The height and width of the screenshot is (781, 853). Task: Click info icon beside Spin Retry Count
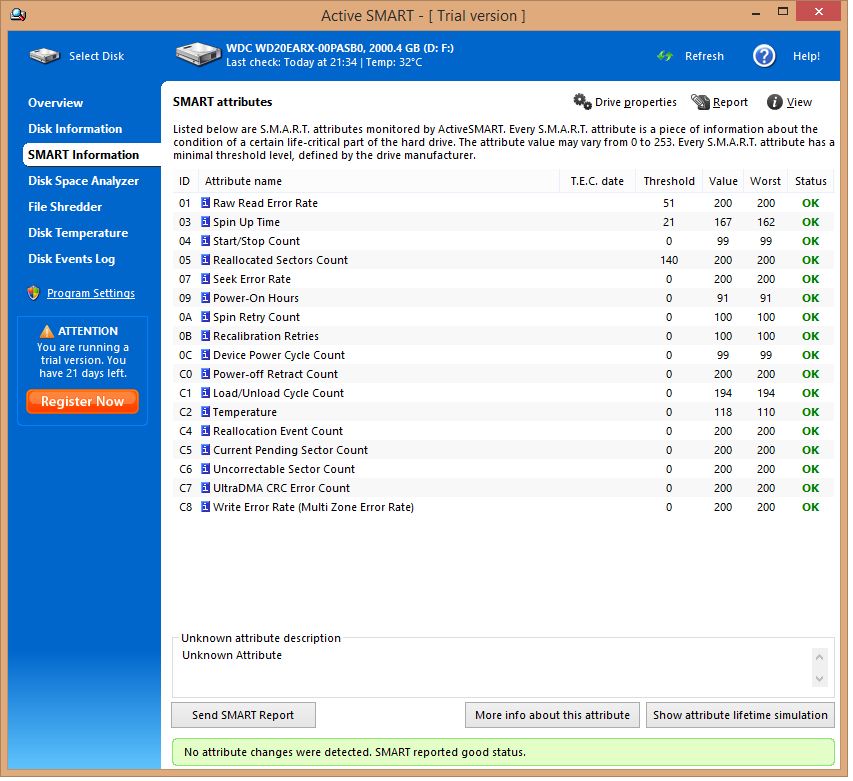(x=206, y=318)
